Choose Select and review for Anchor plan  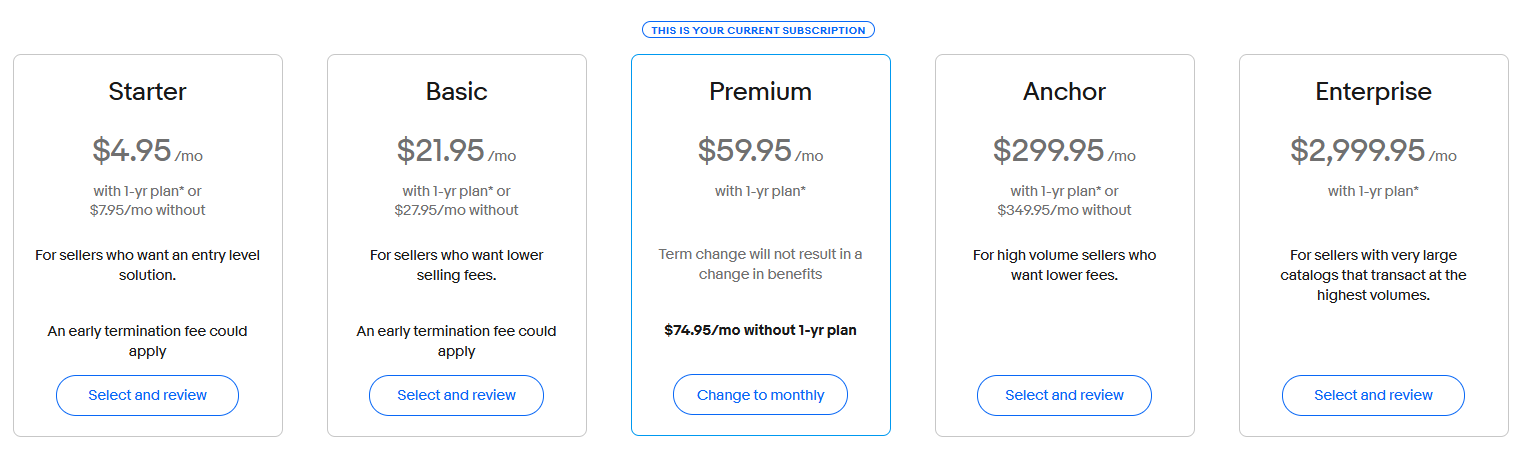pyautogui.click(x=1064, y=395)
